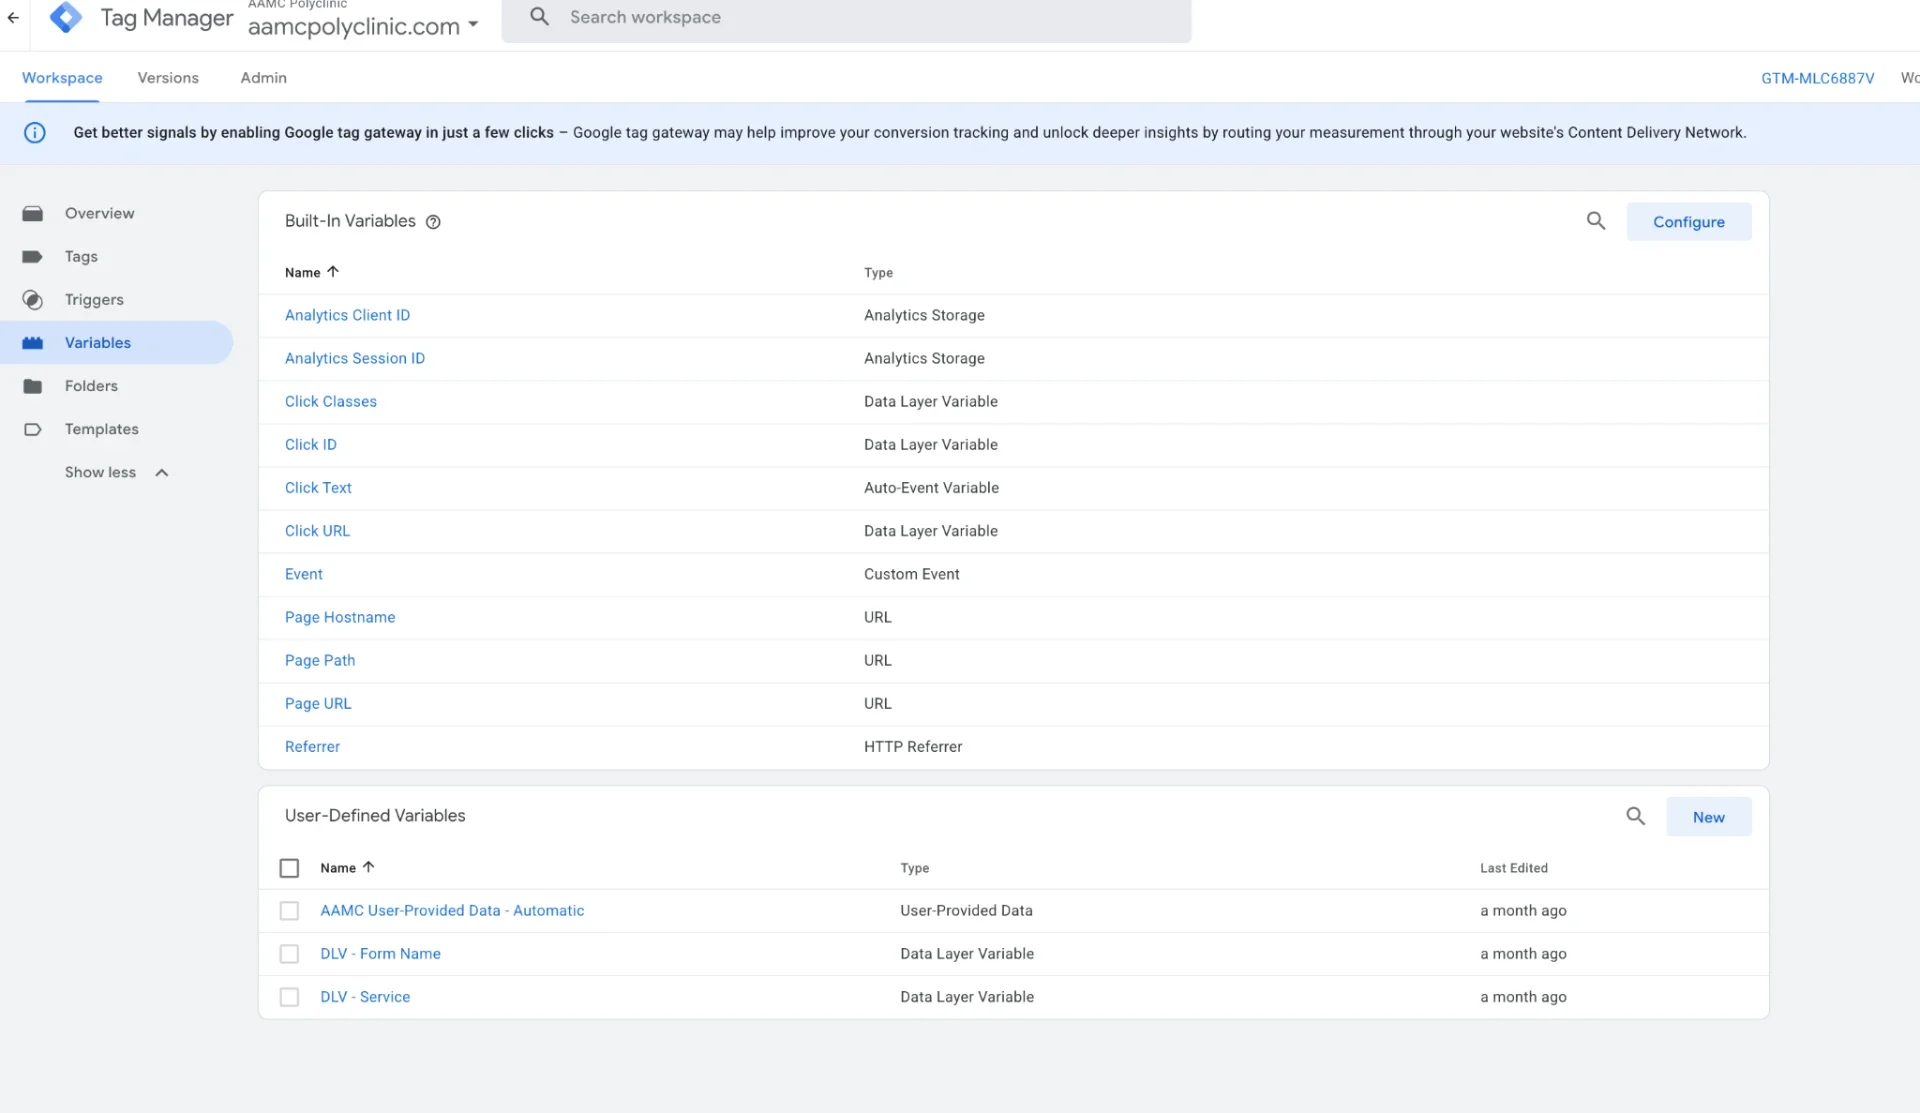
Task: Sort user-defined variables by Name arrow
Action: (x=368, y=867)
